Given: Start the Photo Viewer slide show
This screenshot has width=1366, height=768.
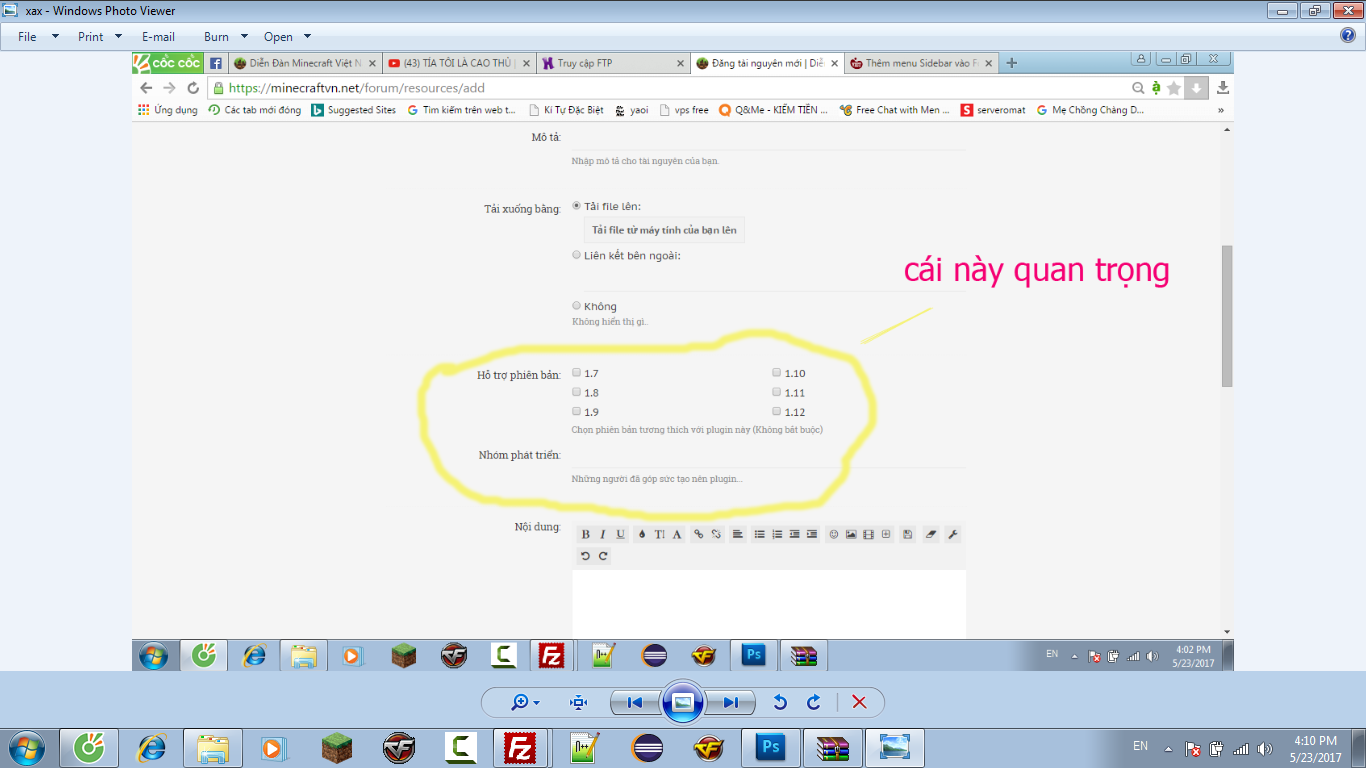Looking at the screenshot, I should (x=683, y=702).
